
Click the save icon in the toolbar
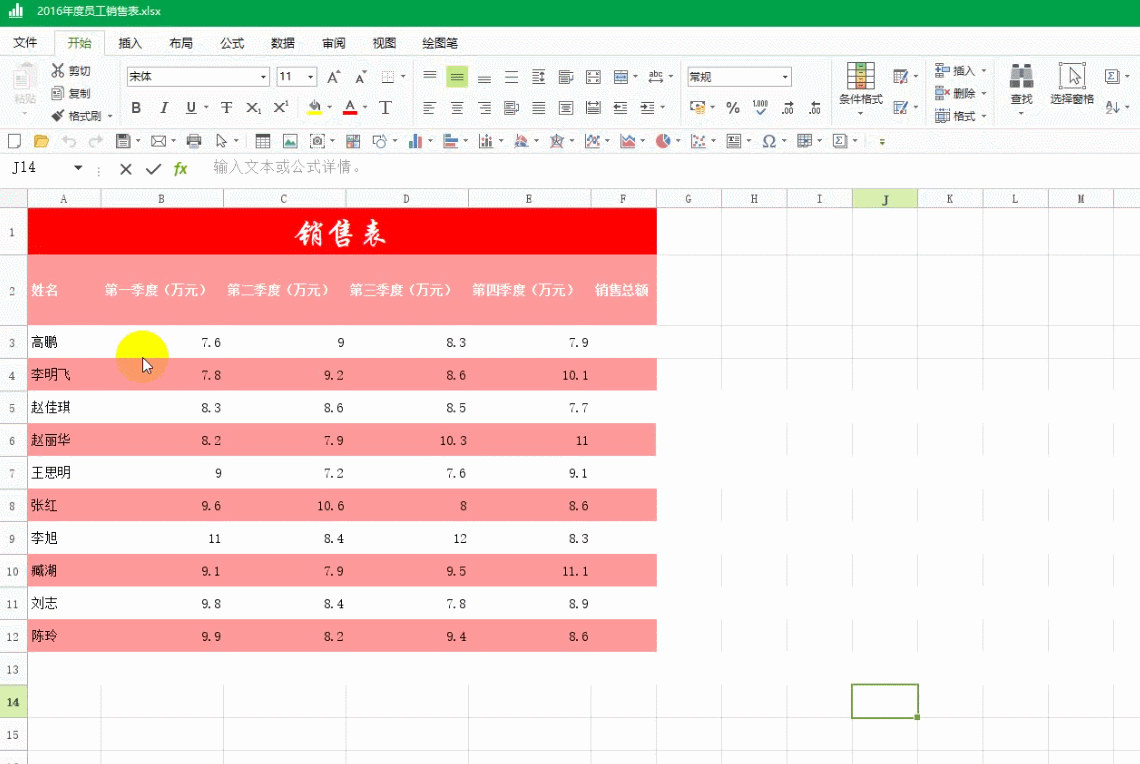pyautogui.click(x=123, y=141)
